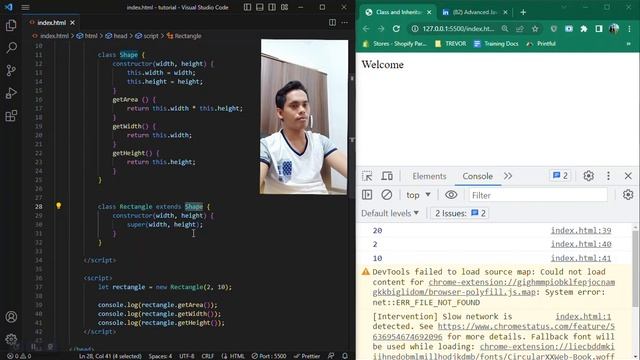Open the Run and Debug view
The height and width of the screenshot is (360, 640).
[11, 93]
